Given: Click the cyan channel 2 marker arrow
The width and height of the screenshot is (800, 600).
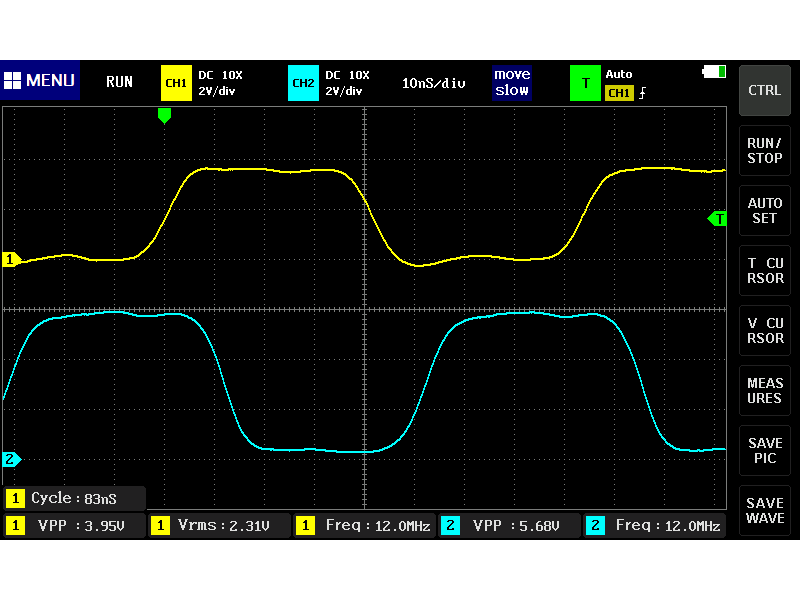Looking at the screenshot, I should click(9, 459).
